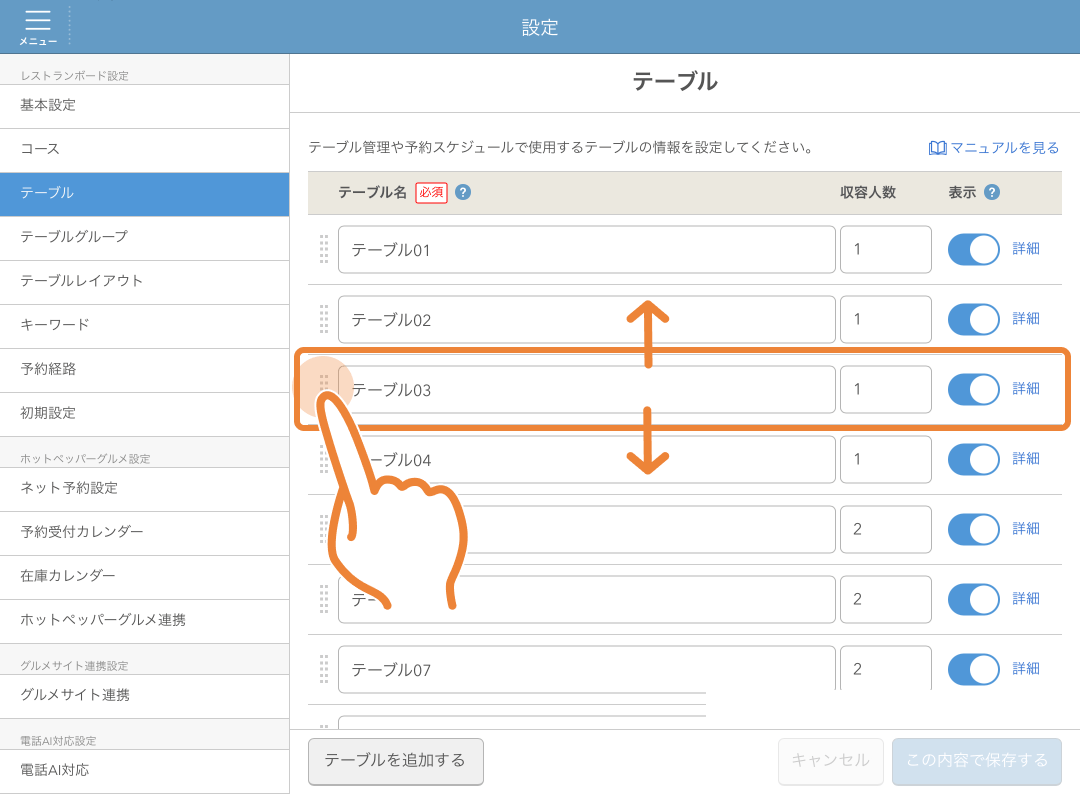
Task: Click the drag handle beside テーブル01
Action: pos(324,249)
